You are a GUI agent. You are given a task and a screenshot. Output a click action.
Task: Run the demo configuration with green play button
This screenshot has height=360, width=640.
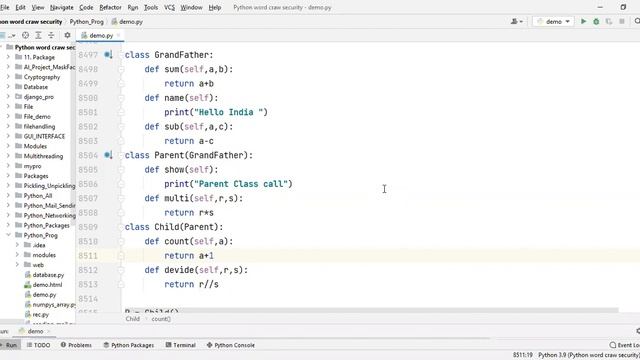[x=583, y=21]
